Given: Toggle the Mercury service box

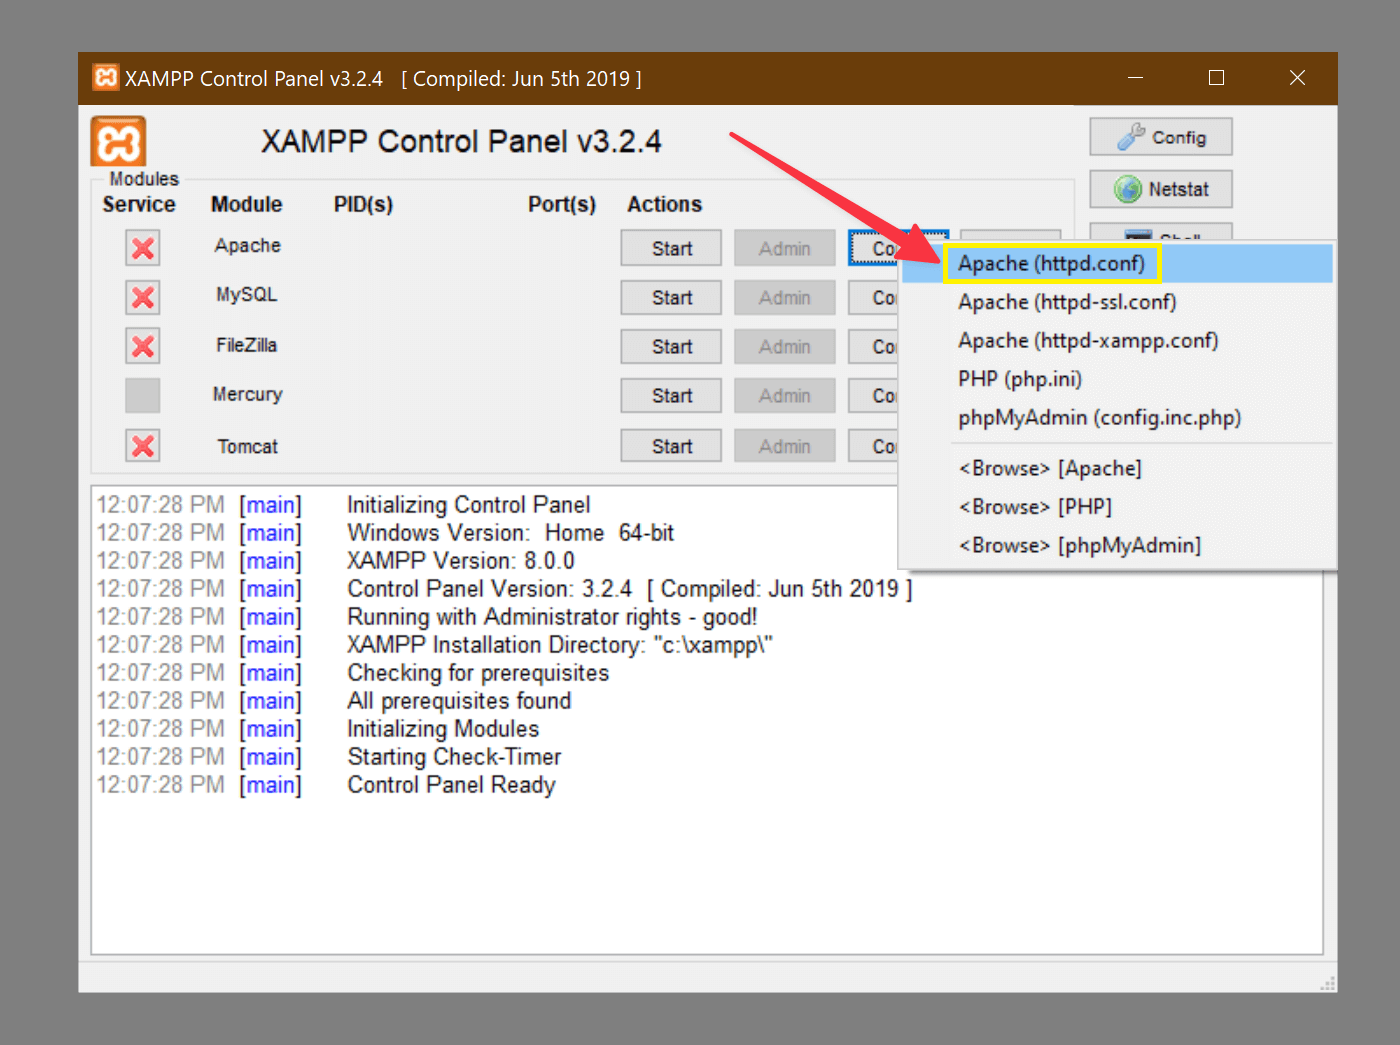Looking at the screenshot, I should click(x=143, y=395).
